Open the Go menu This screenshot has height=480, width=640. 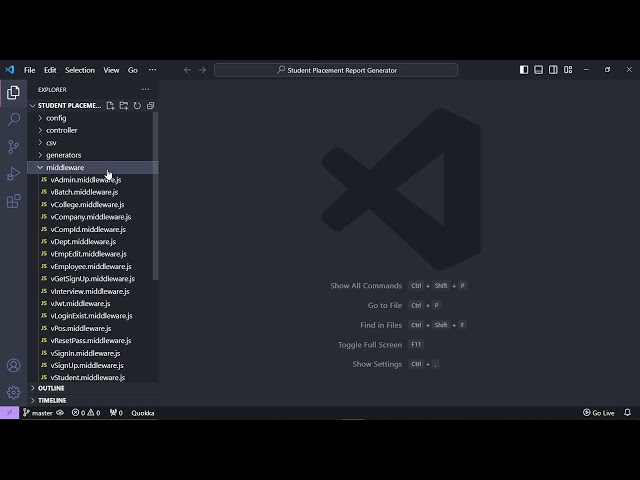pyautogui.click(x=133, y=70)
